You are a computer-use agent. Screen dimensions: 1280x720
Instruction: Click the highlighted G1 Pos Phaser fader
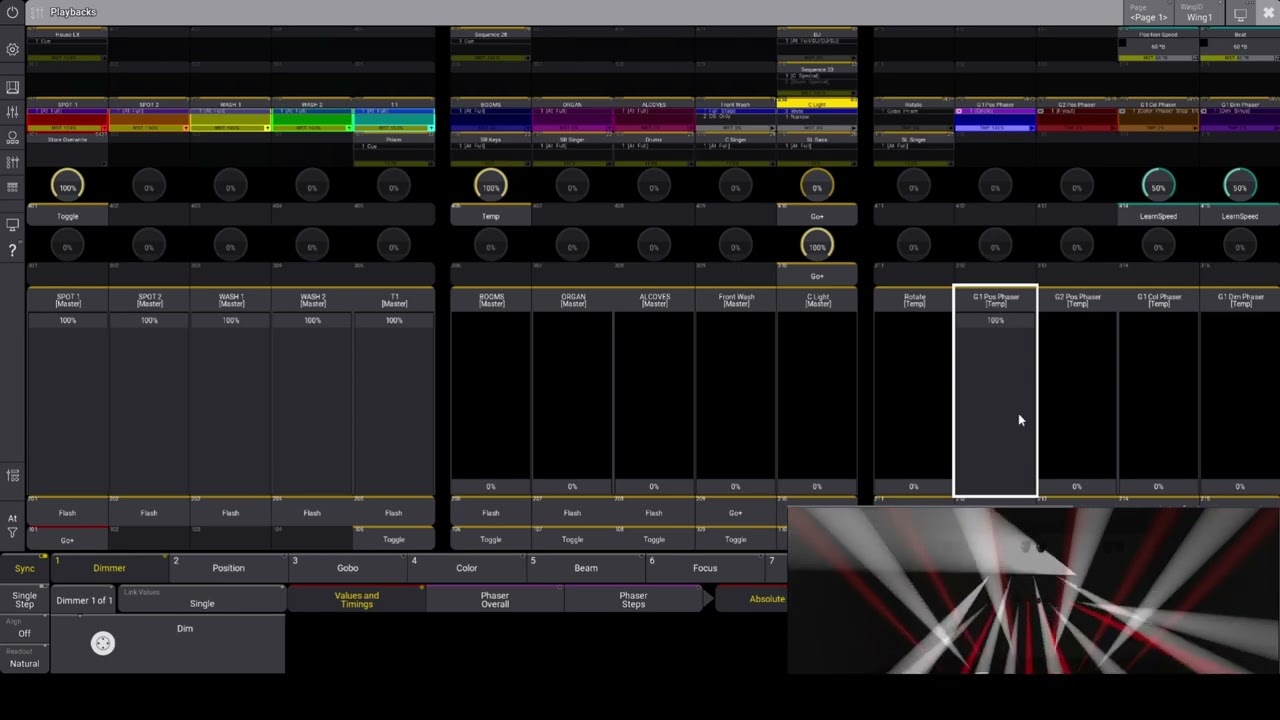click(x=996, y=391)
